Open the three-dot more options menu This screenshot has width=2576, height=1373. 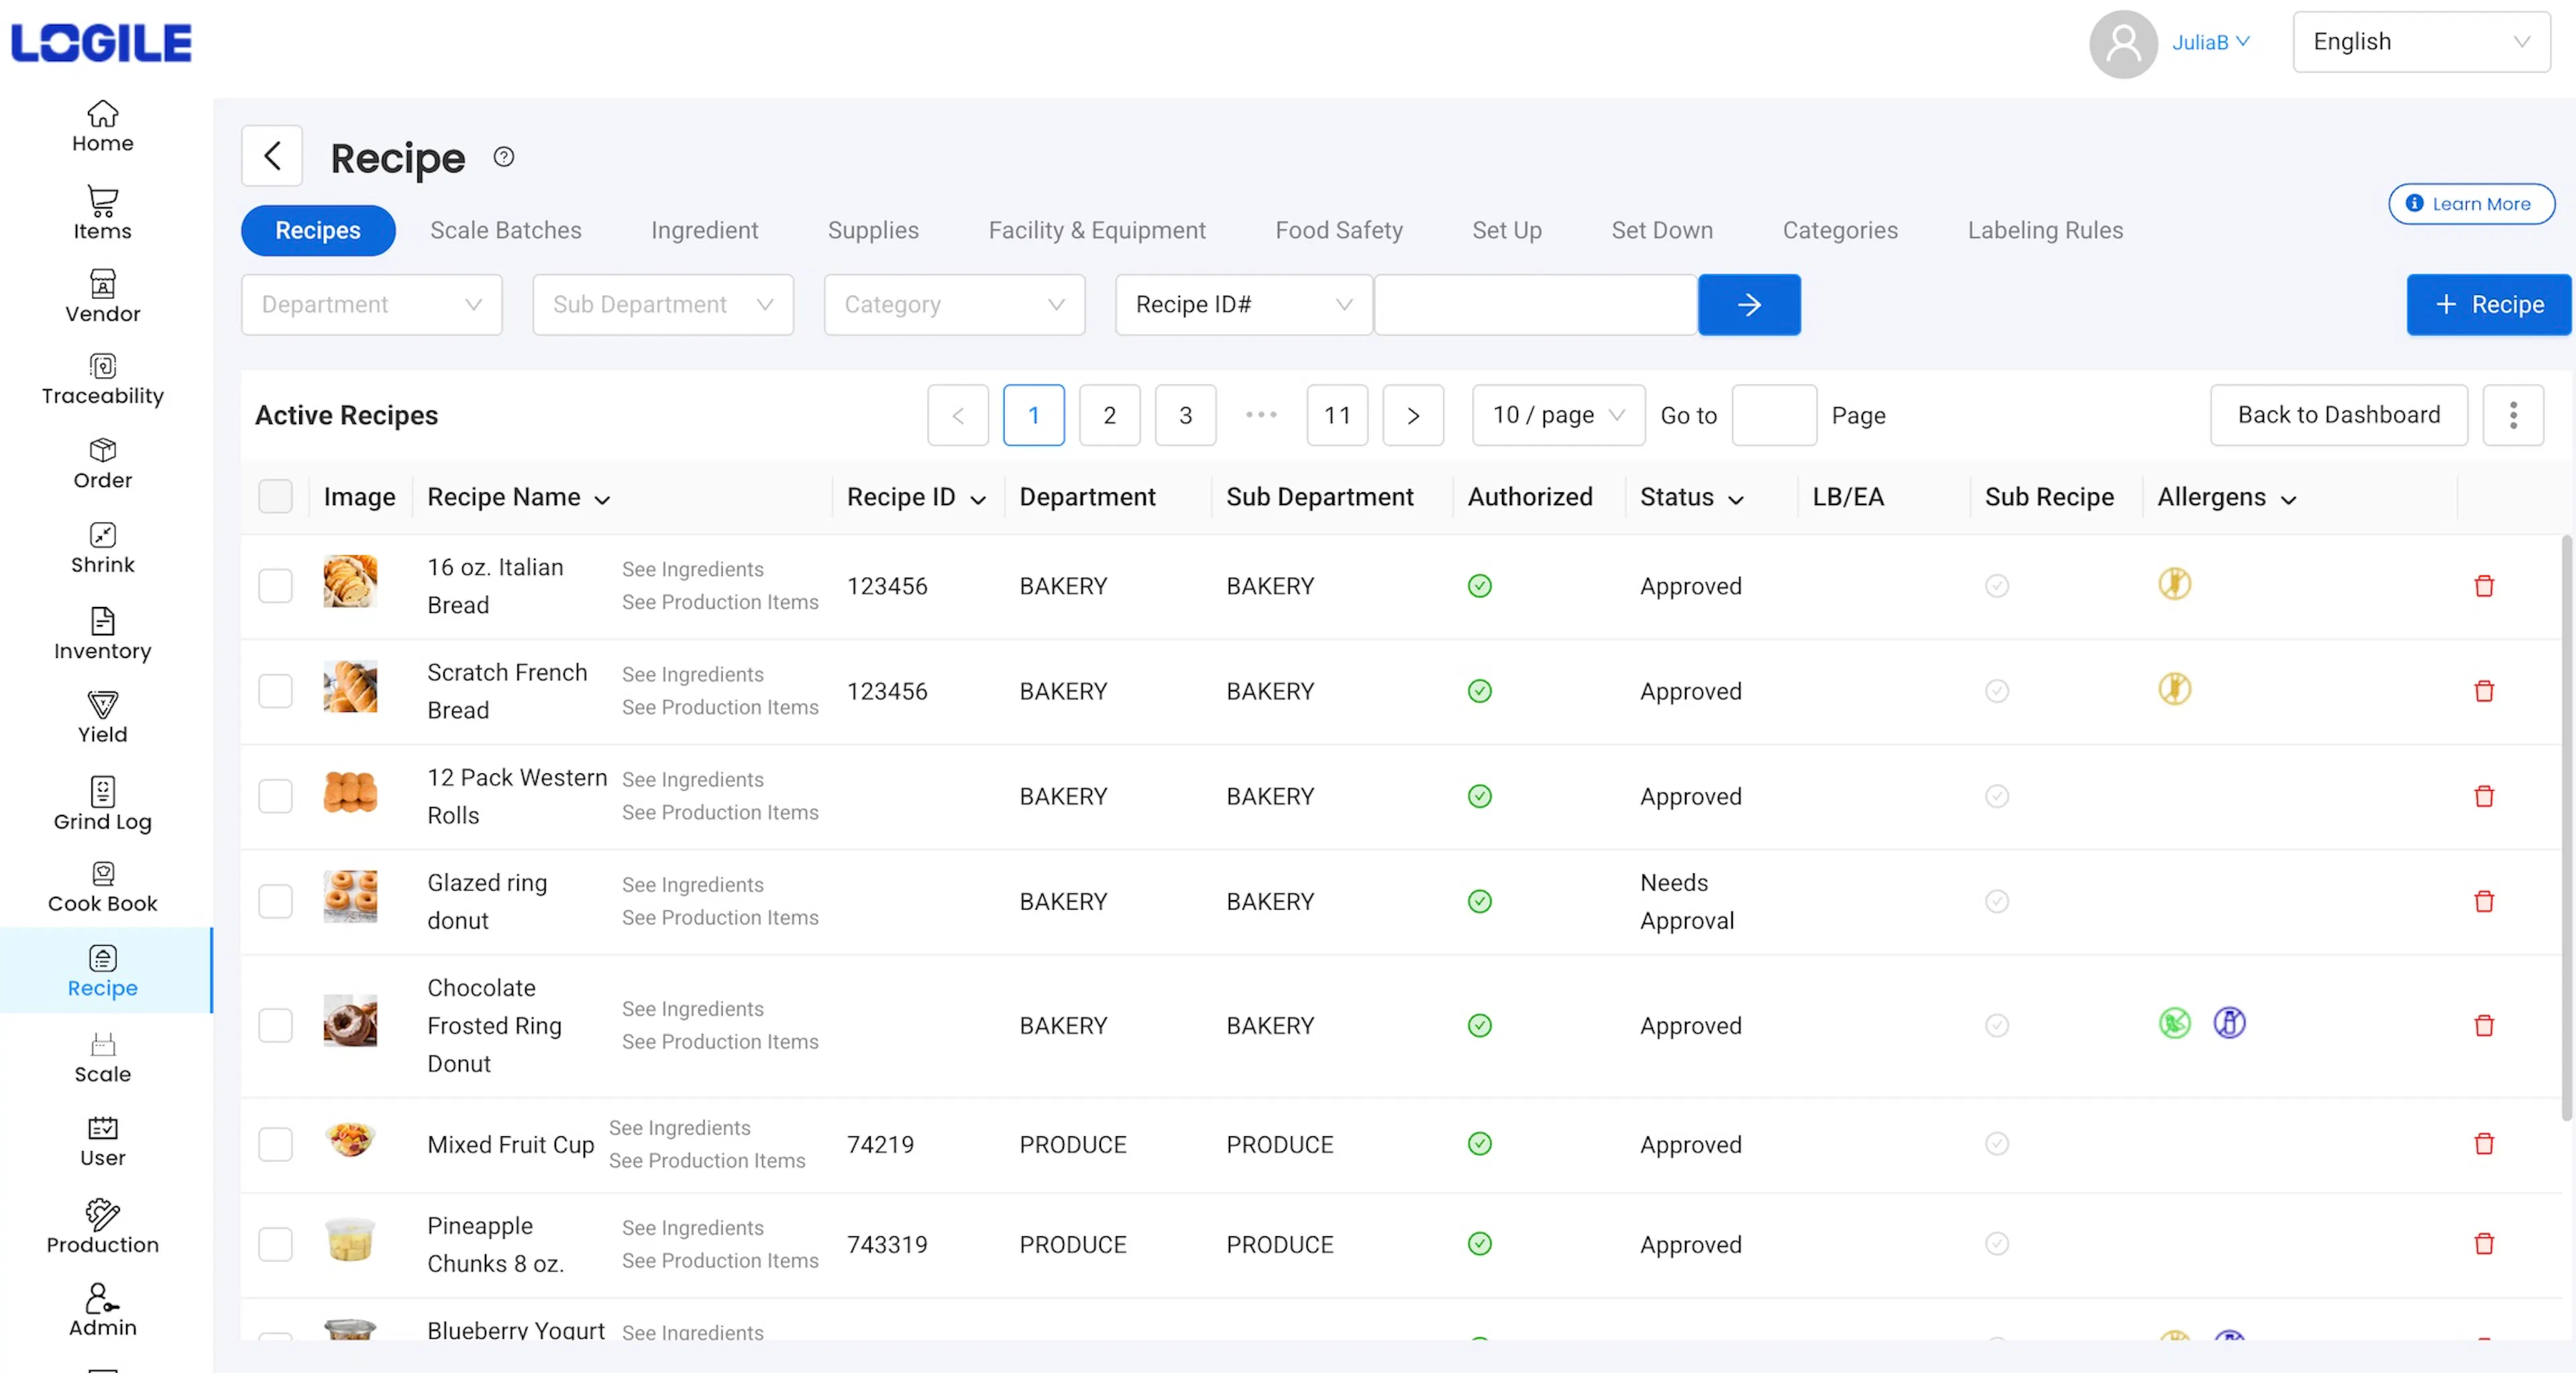[x=2512, y=415]
